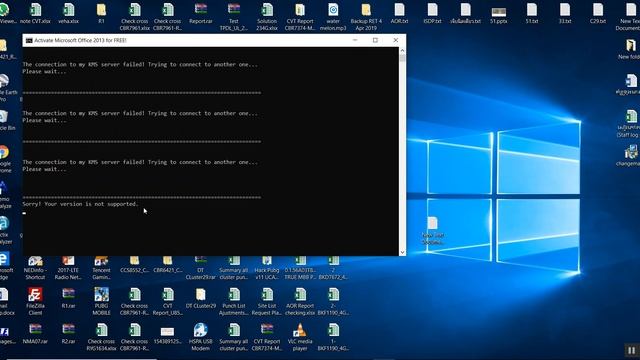The image size is (640, 360).
Task: Launch the PUBG MOBILE shortcut
Action: coord(101,301)
